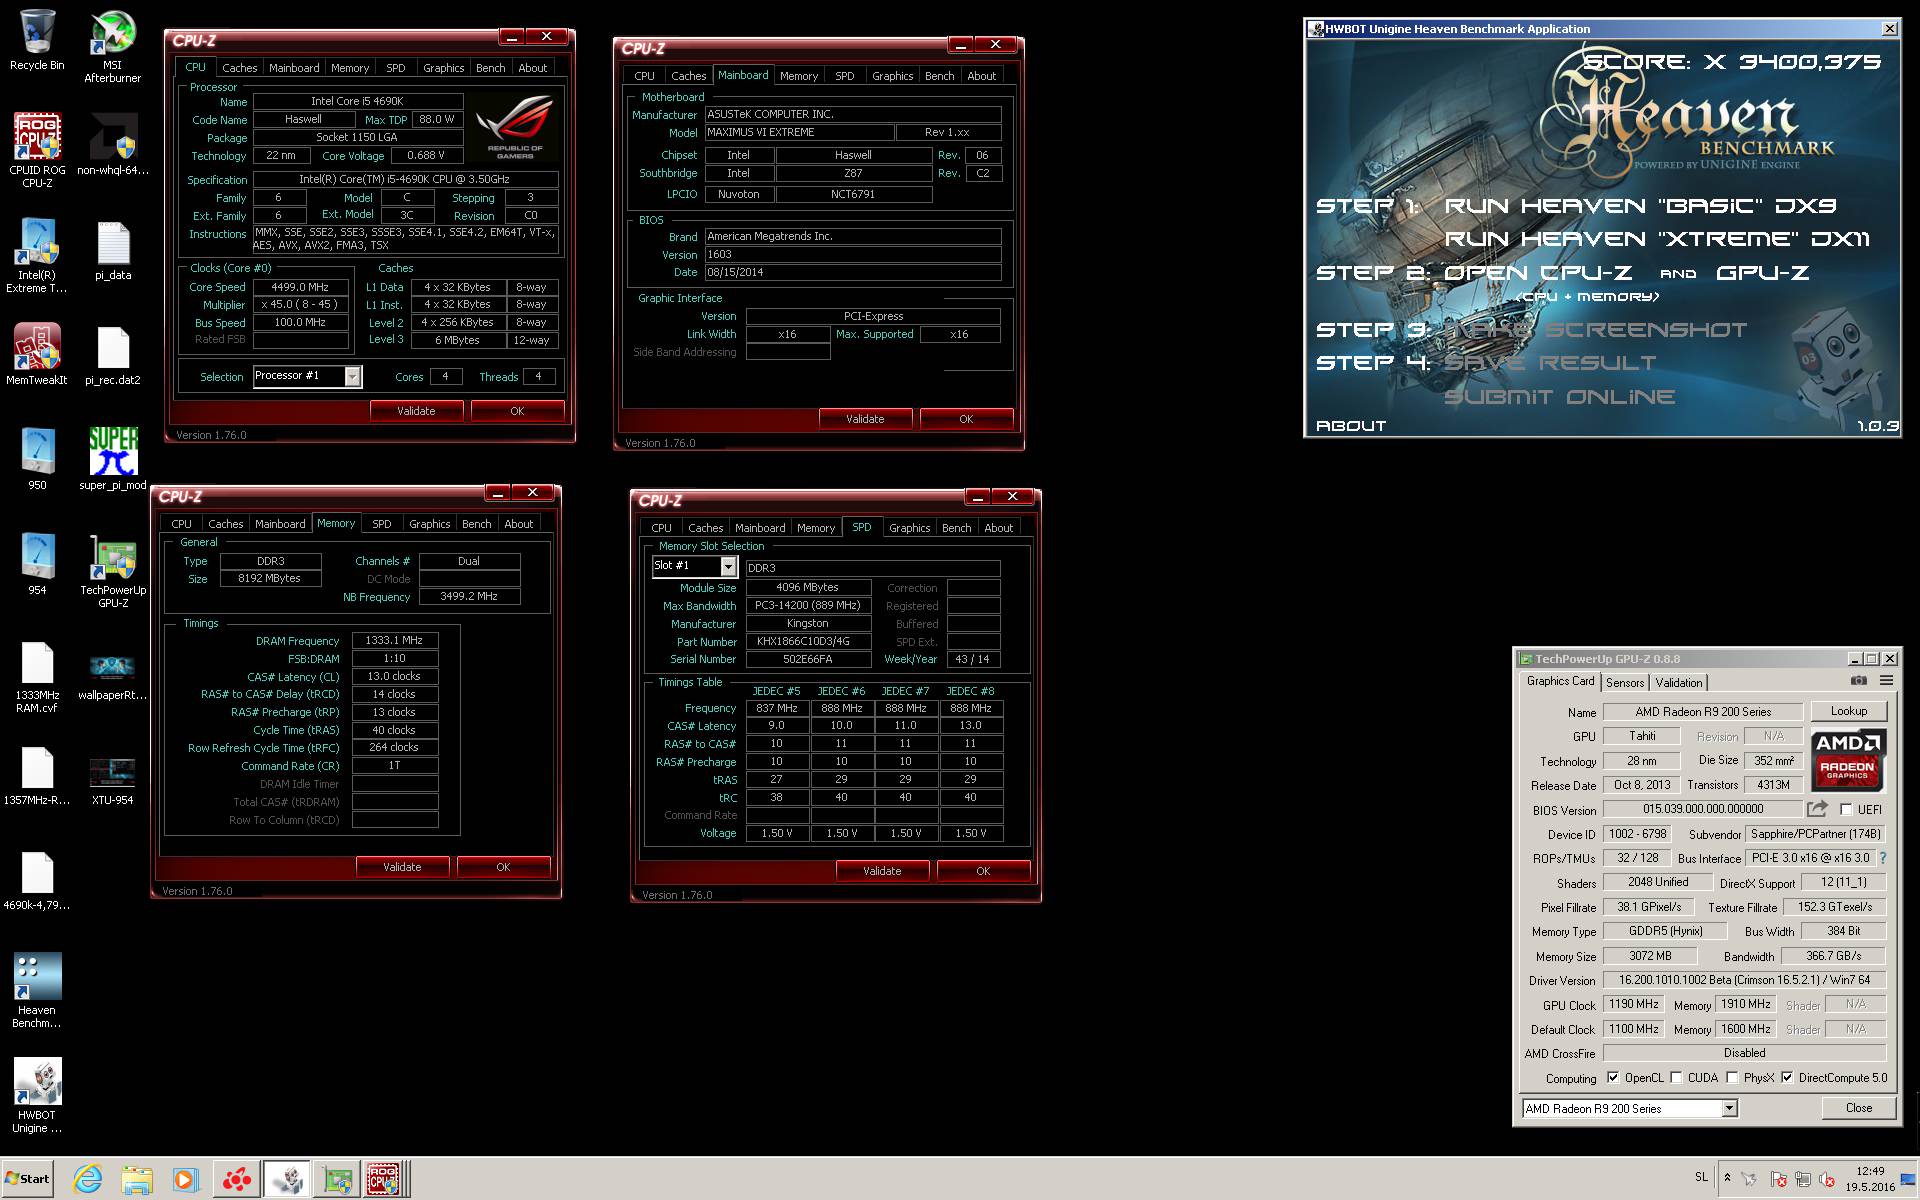Click the SL language indicator in taskbar
The width and height of the screenshot is (1920, 1200).
[1702, 1177]
